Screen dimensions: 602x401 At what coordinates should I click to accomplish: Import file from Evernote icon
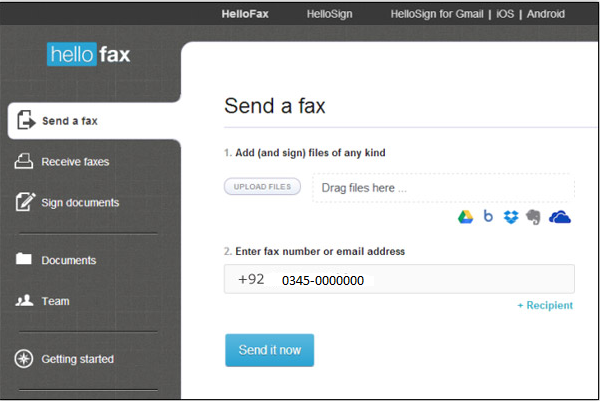click(533, 217)
